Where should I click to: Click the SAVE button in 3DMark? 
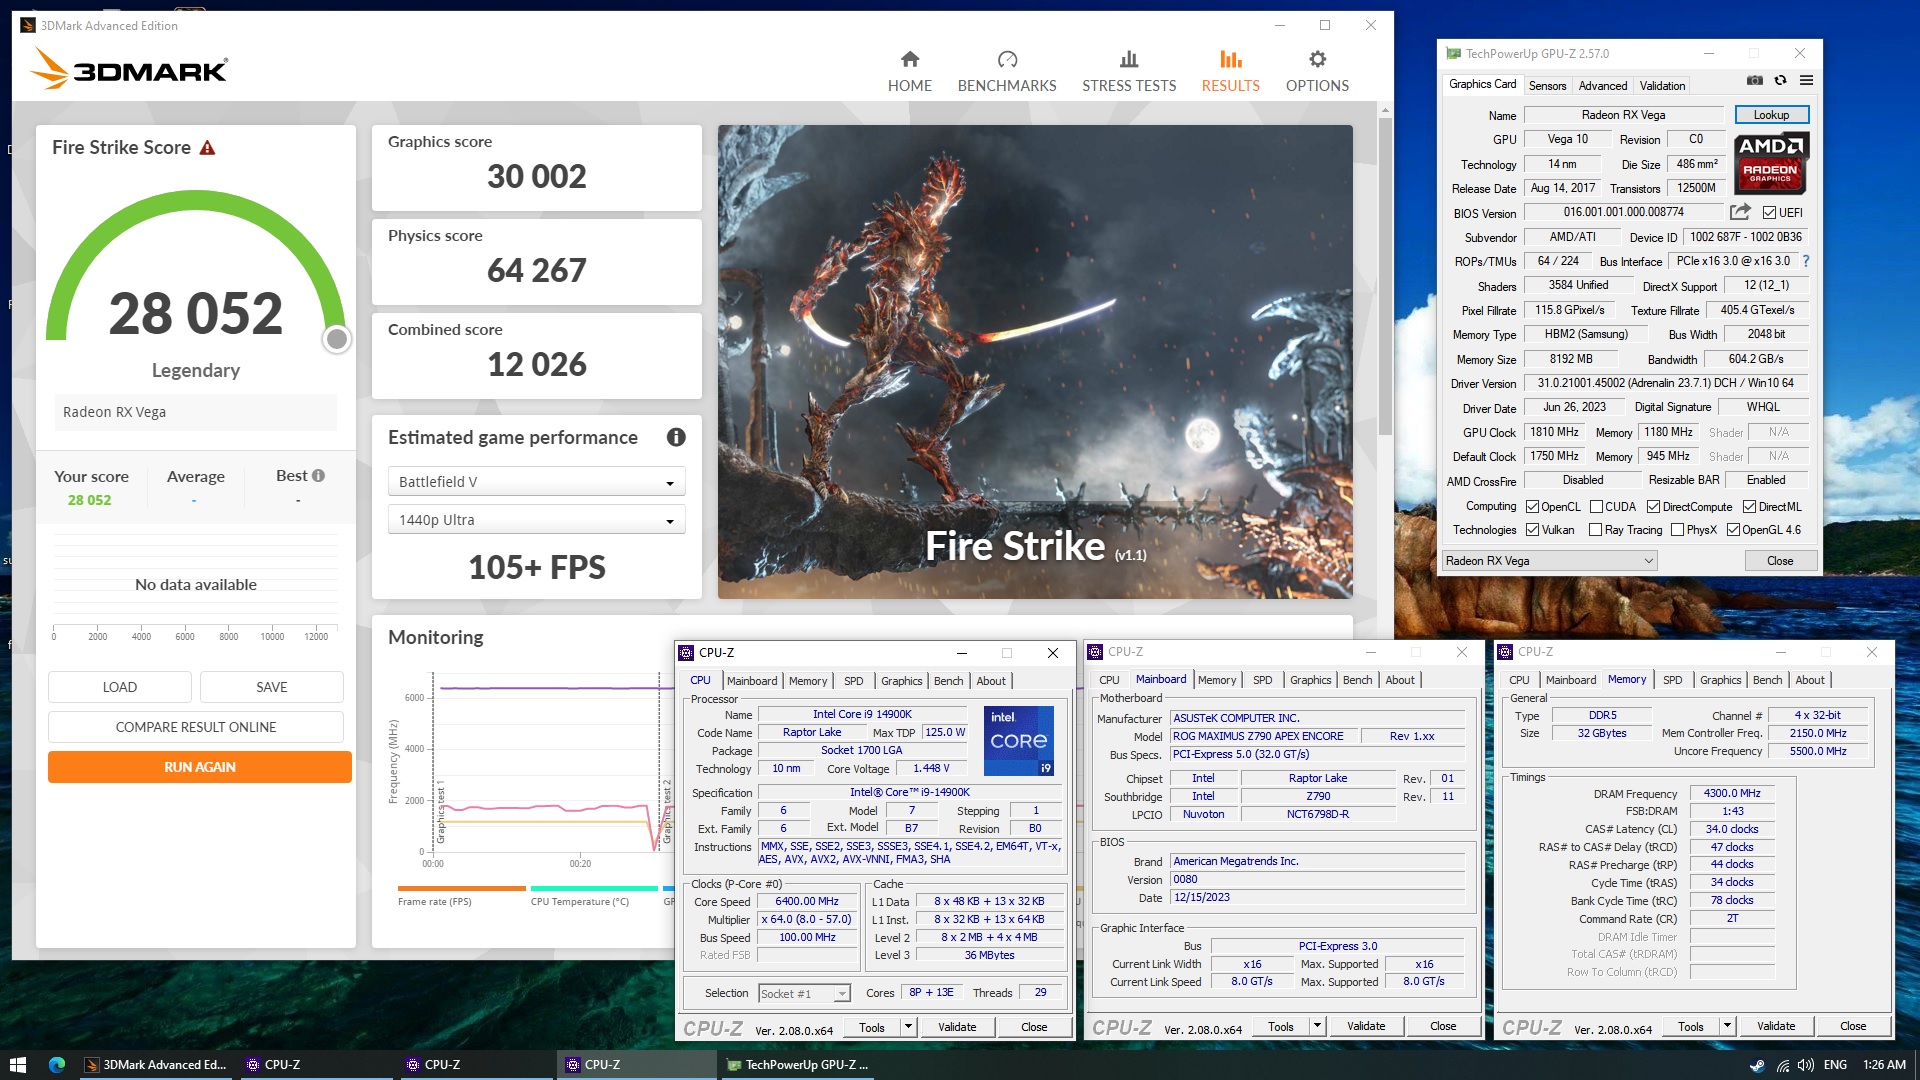click(272, 687)
